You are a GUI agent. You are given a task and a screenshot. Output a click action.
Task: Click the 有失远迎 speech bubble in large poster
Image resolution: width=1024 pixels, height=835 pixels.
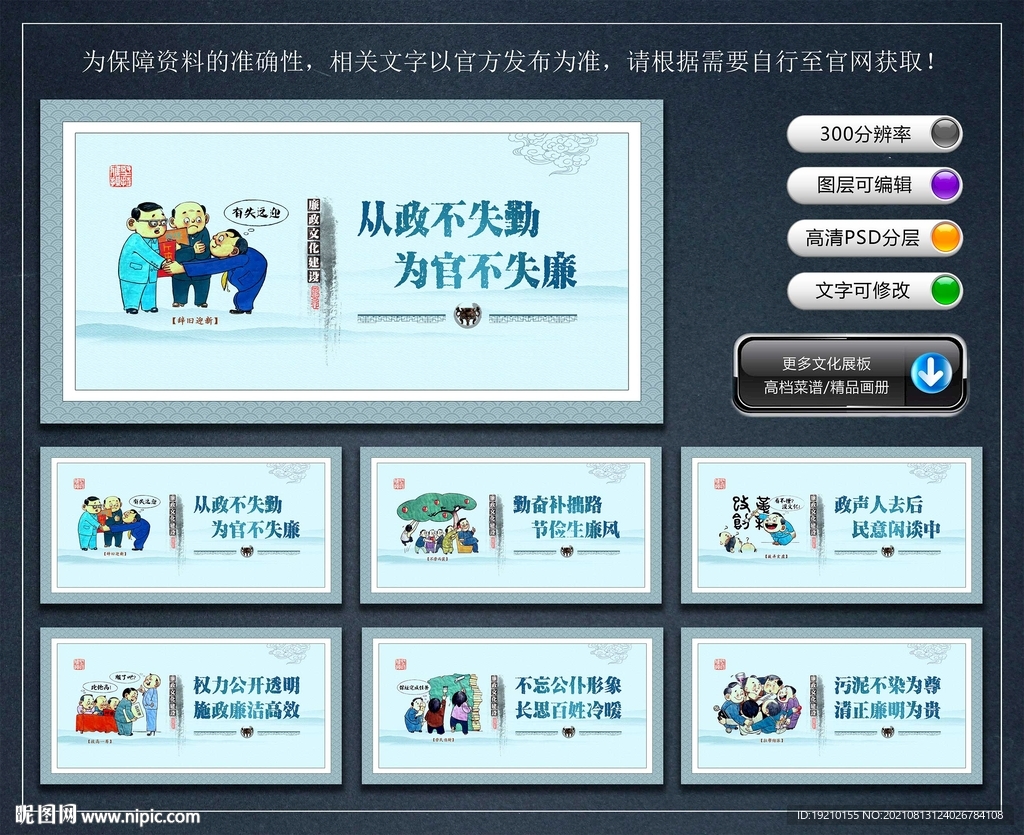pos(255,212)
